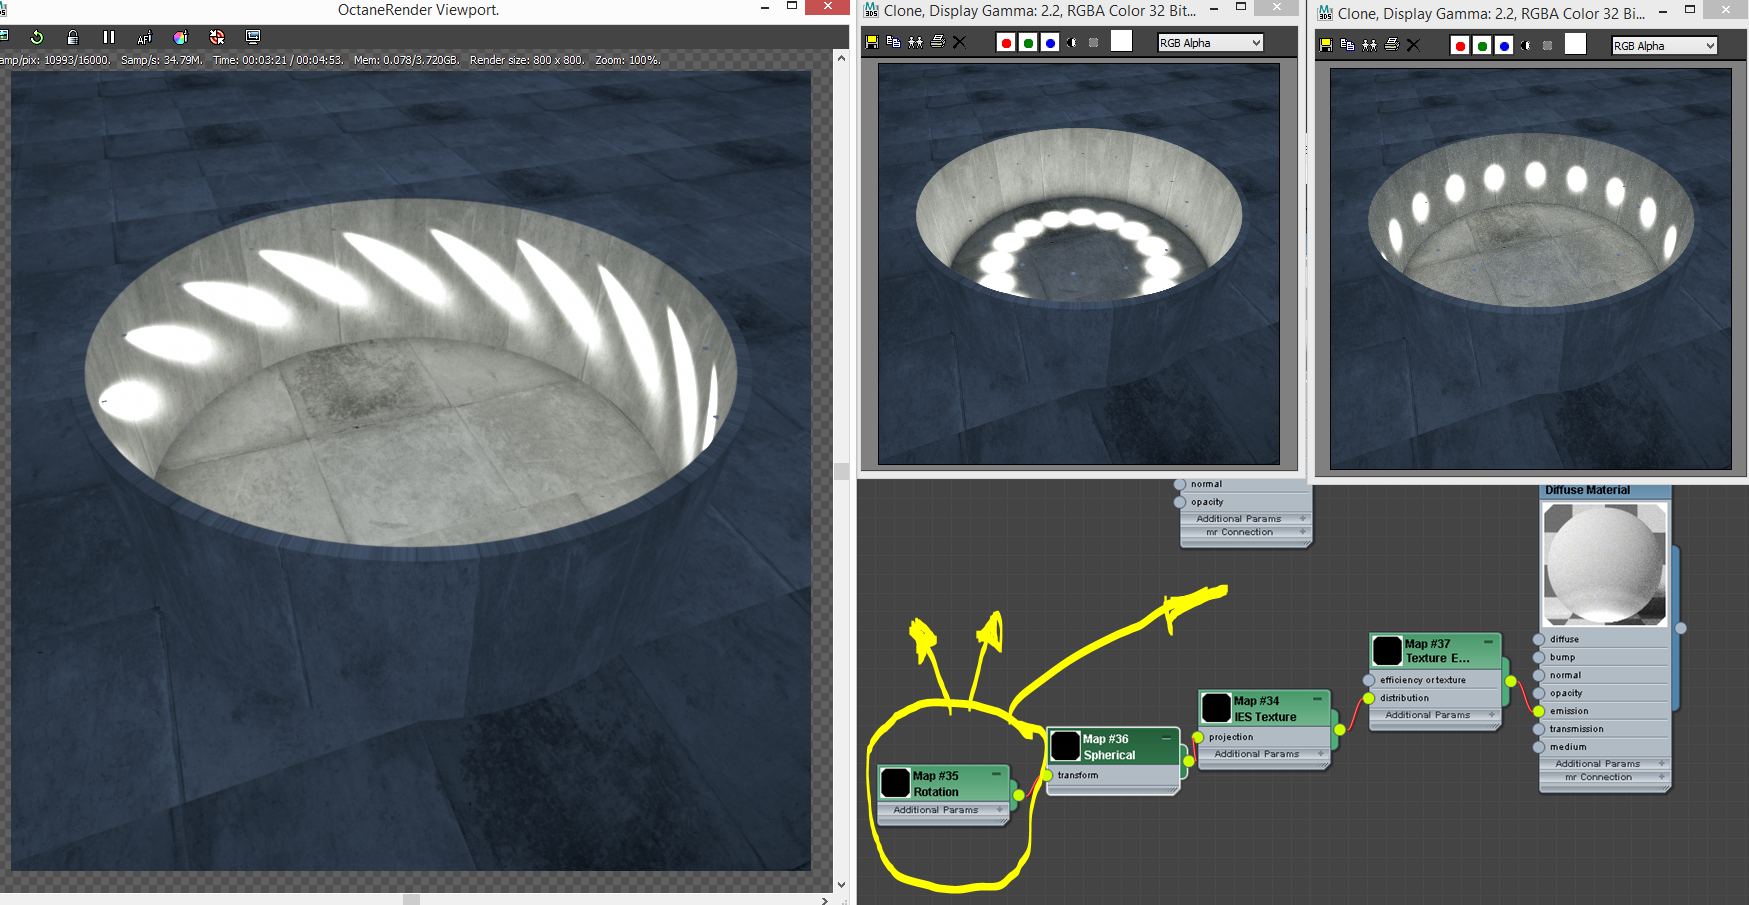Clear image in left Clone window
This screenshot has height=905, width=1749.
(x=959, y=42)
